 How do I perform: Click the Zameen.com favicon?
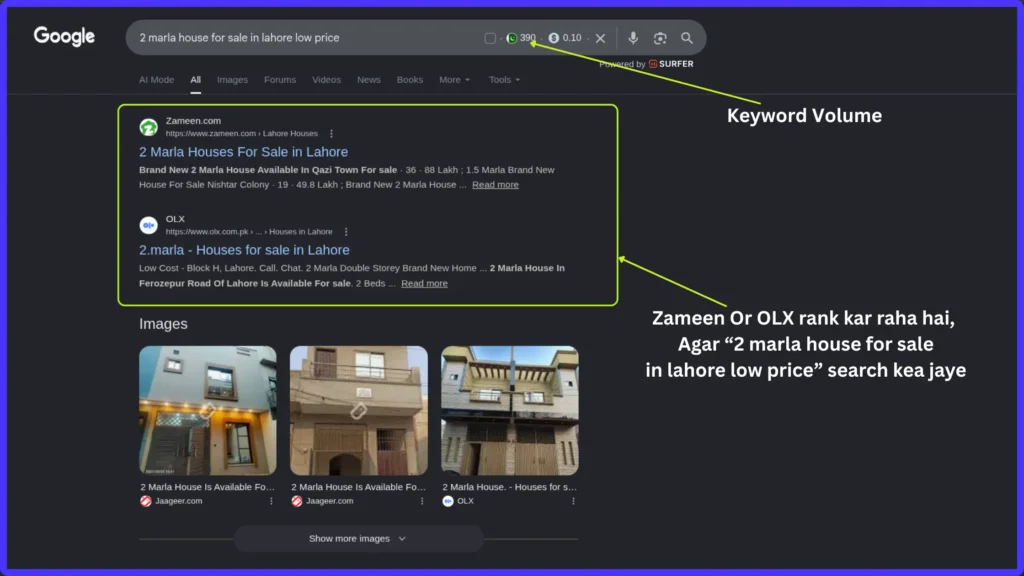148,127
